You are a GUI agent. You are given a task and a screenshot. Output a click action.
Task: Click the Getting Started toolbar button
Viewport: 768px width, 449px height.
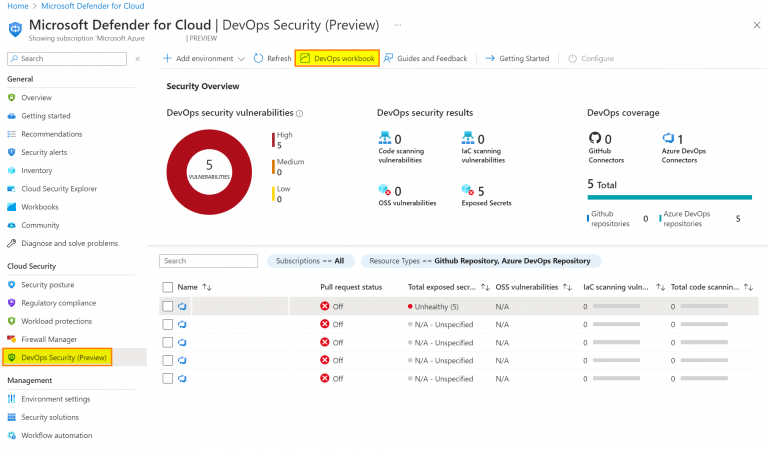tap(517, 58)
